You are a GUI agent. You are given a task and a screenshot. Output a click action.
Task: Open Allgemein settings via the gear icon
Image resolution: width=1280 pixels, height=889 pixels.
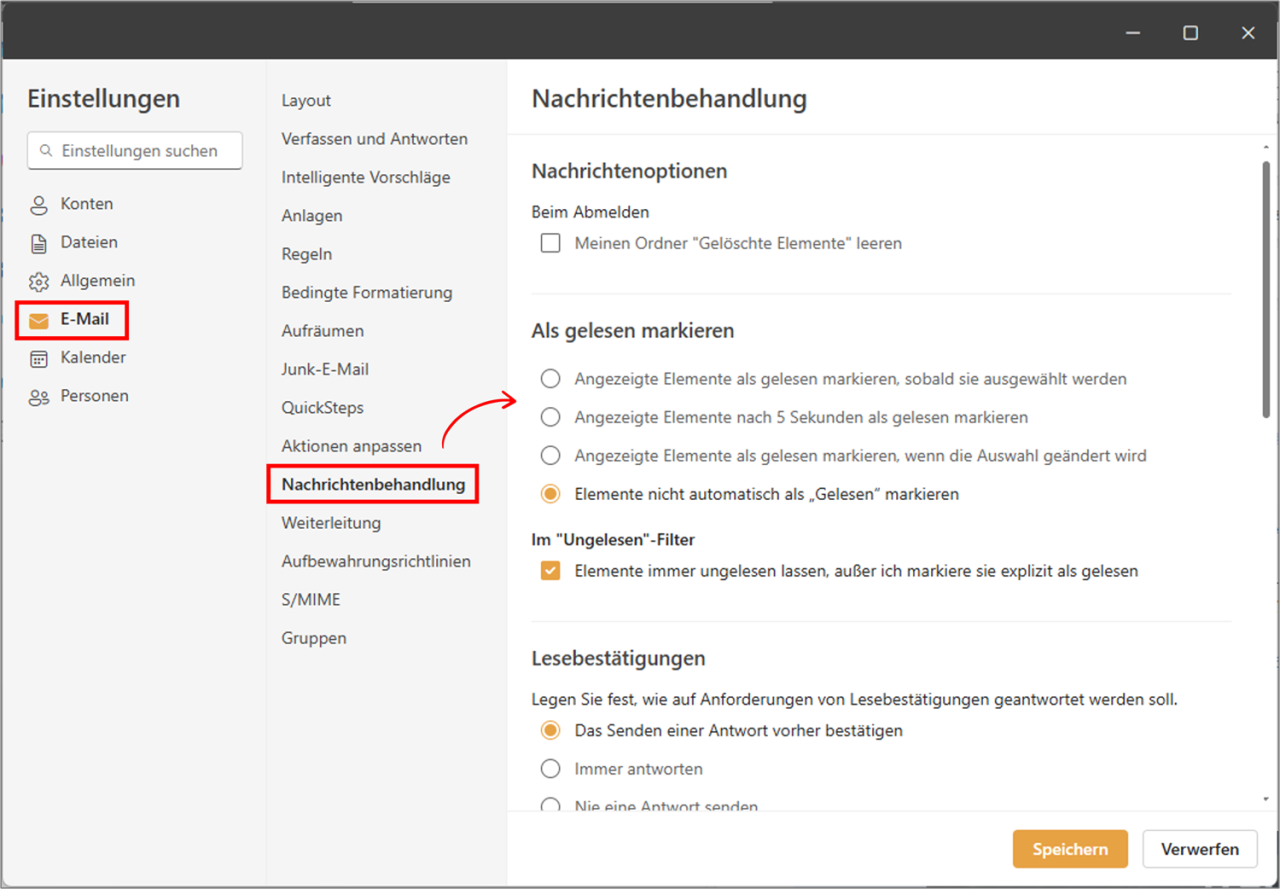pos(38,281)
